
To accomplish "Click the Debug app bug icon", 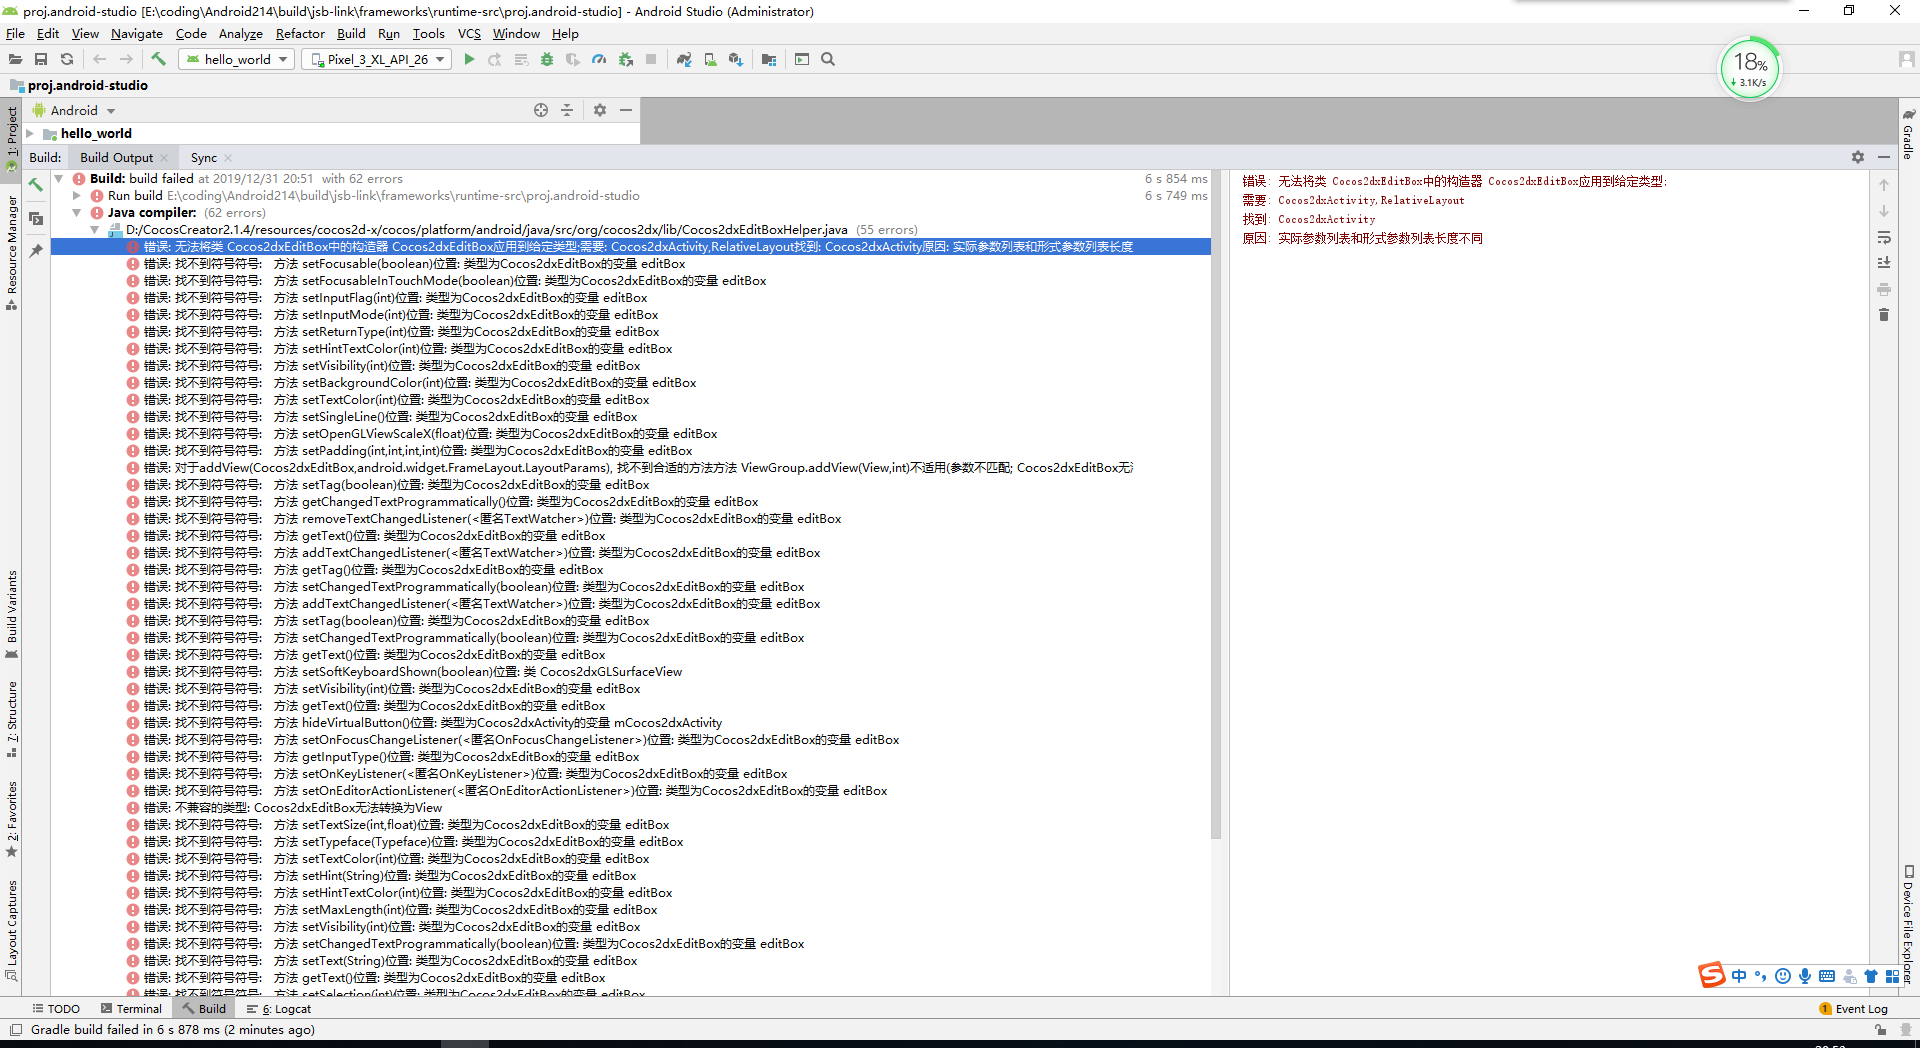I will (547, 60).
